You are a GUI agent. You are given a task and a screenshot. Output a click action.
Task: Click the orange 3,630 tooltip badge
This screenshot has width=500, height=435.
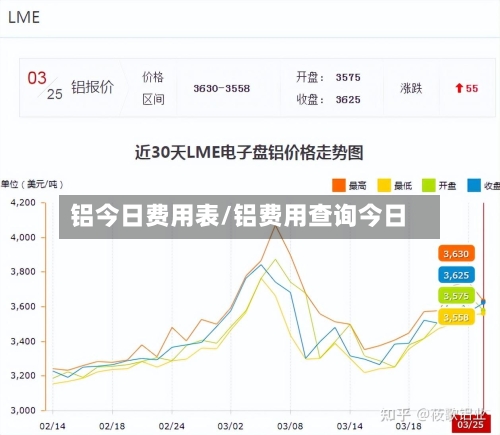tap(456, 254)
